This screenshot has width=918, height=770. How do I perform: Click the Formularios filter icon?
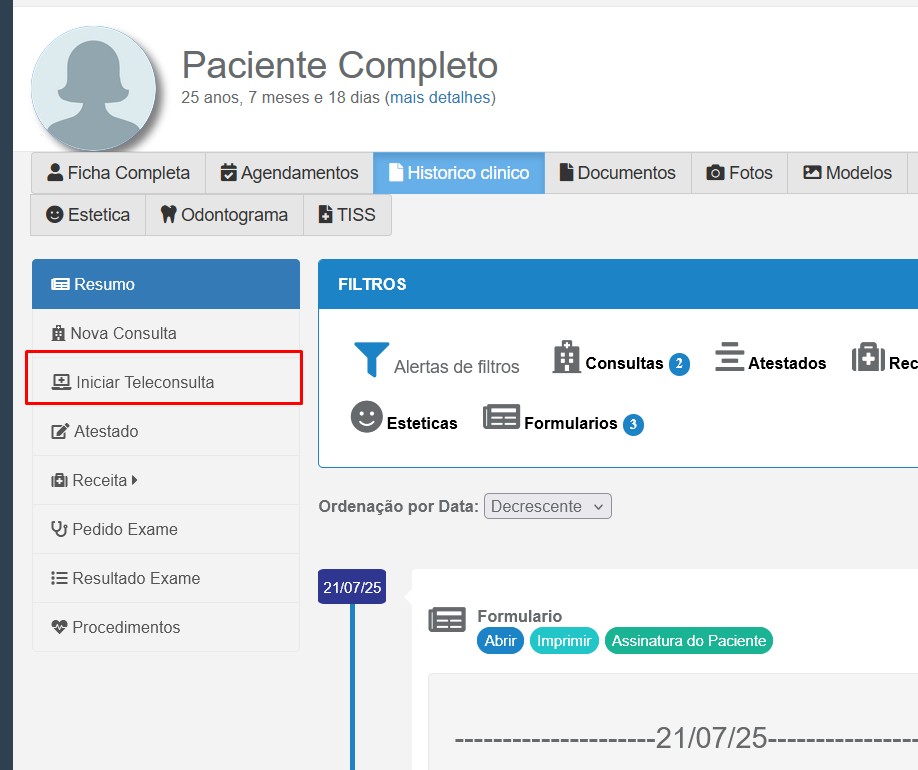tap(501, 417)
